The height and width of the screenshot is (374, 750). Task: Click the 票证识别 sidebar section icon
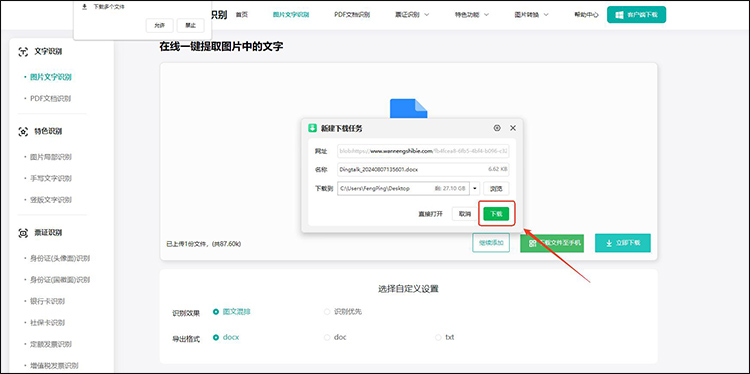(x=23, y=233)
